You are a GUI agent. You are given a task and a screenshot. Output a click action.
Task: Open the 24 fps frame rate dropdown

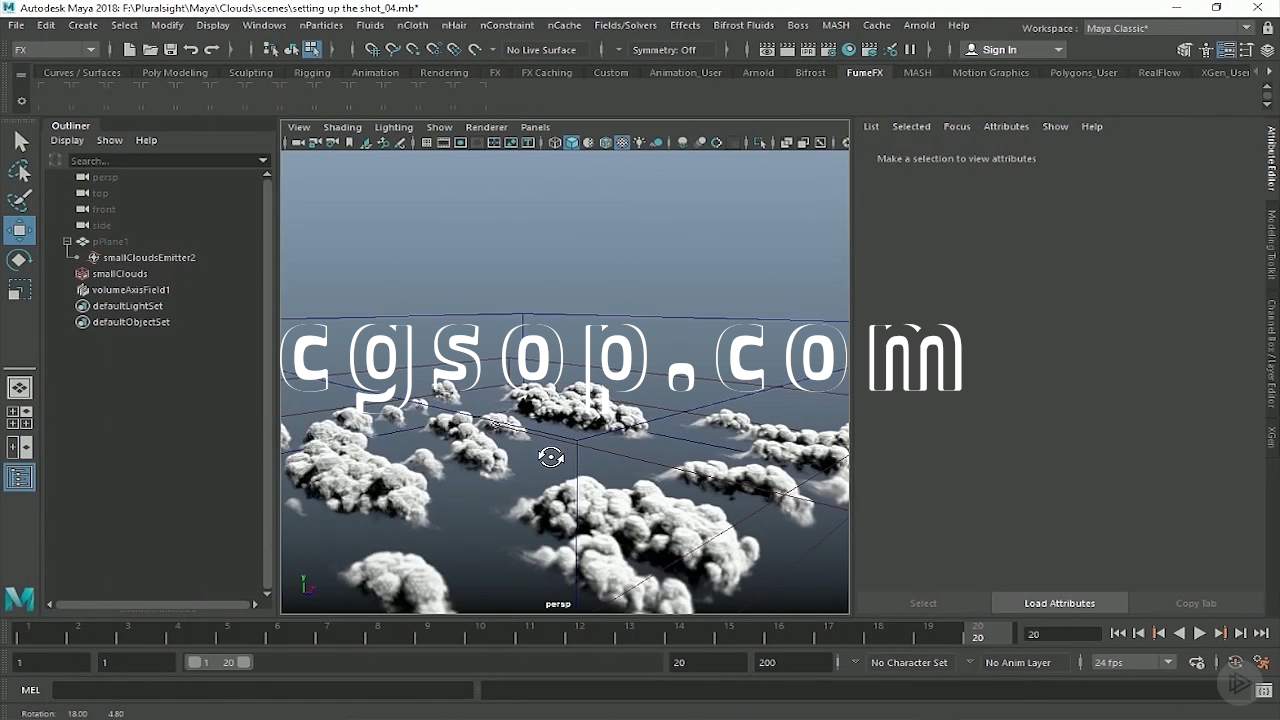1133,663
